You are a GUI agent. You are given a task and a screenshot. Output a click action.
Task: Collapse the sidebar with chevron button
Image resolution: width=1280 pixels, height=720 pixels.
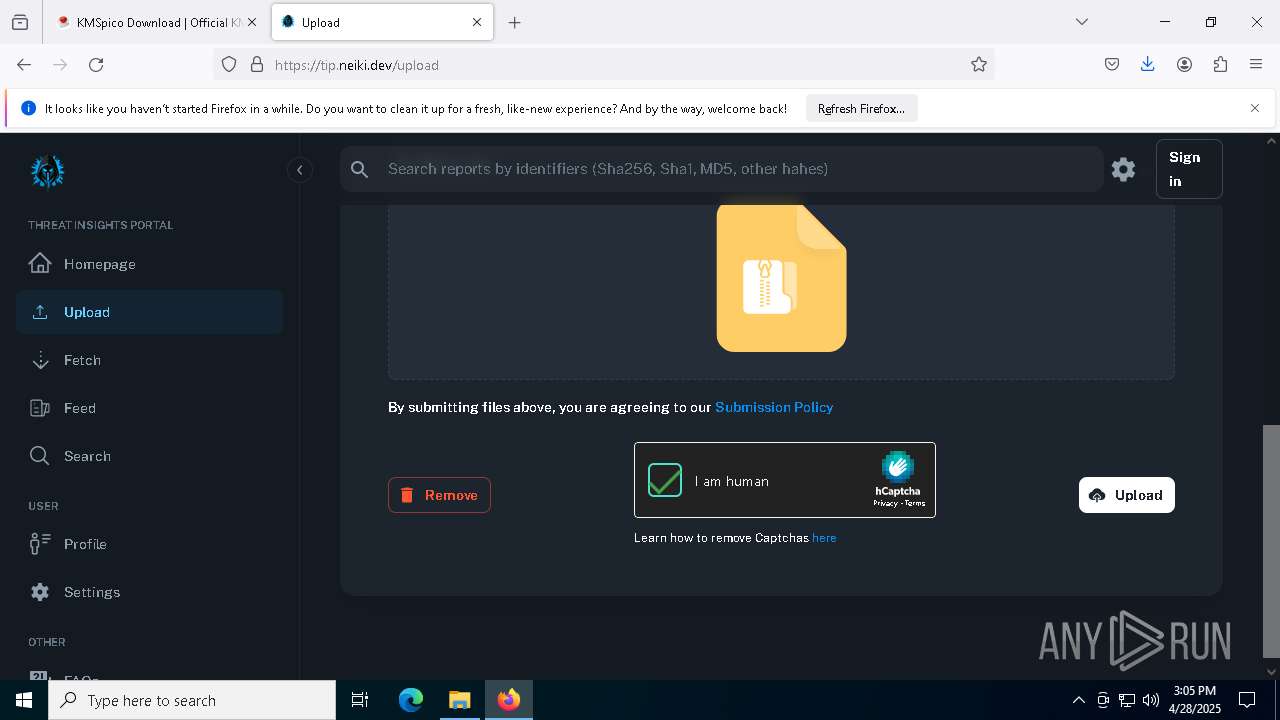point(299,170)
